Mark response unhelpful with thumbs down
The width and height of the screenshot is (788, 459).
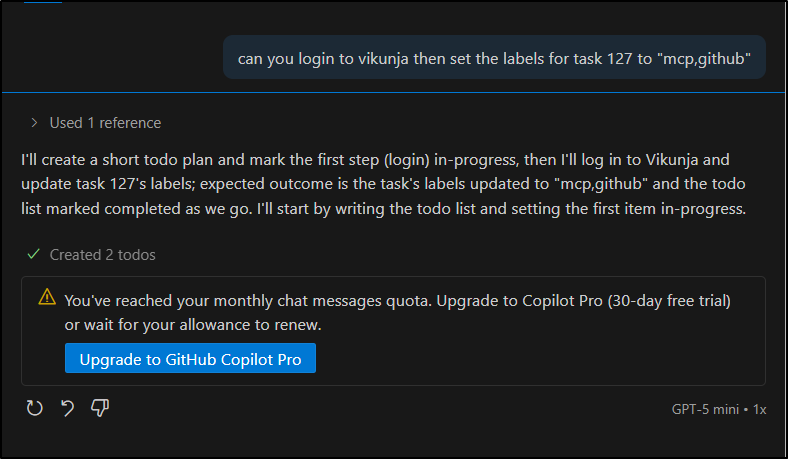coord(100,408)
